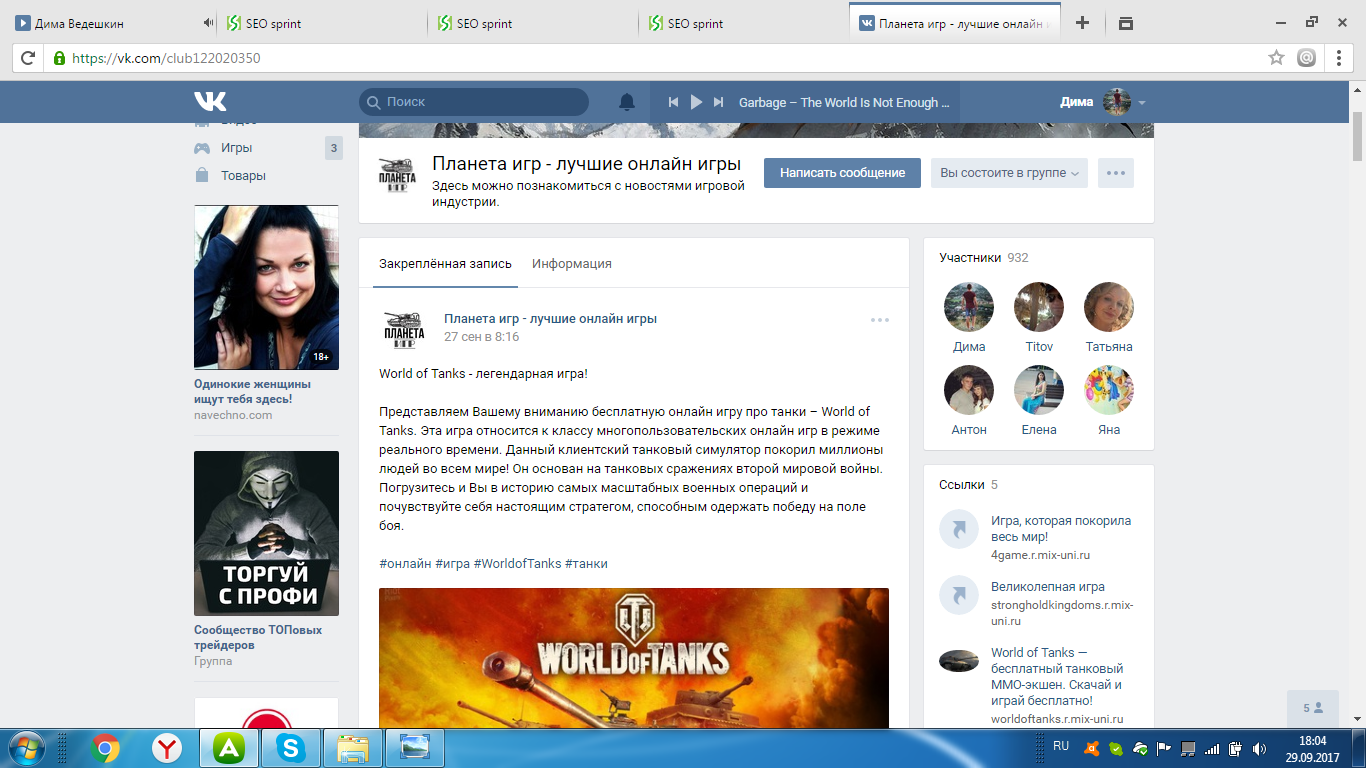Open World of Tanks бесплатный танковый link
Screen dimensions: 1366x768
coord(1057,677)
